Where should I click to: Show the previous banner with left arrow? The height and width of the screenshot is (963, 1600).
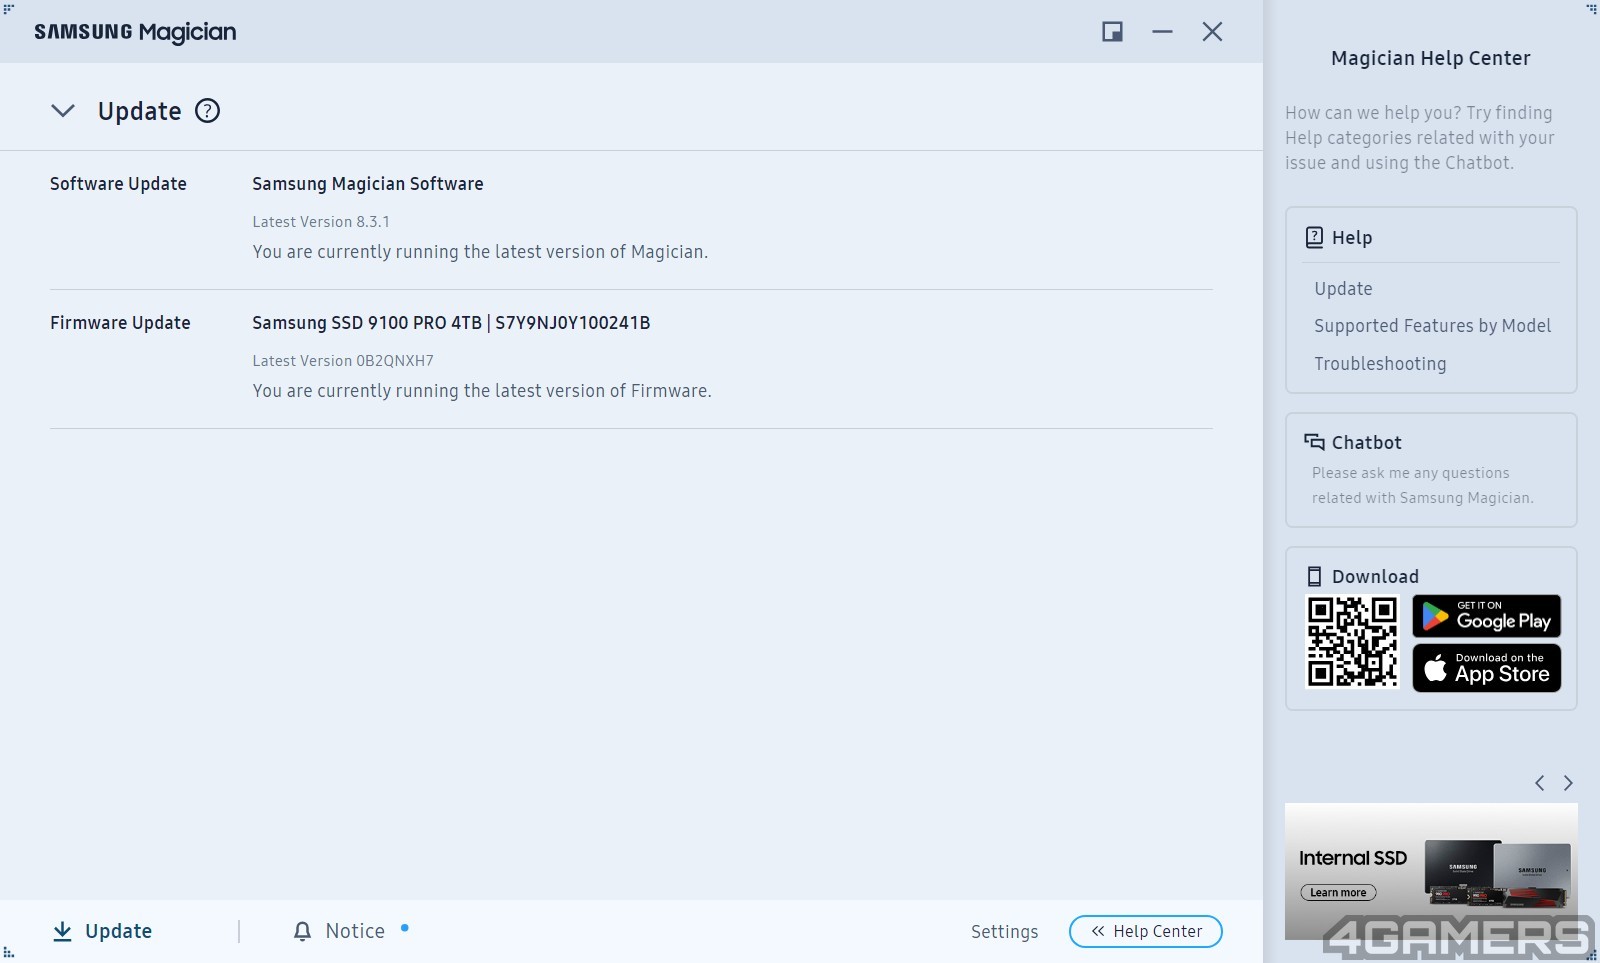(1540, 783)
